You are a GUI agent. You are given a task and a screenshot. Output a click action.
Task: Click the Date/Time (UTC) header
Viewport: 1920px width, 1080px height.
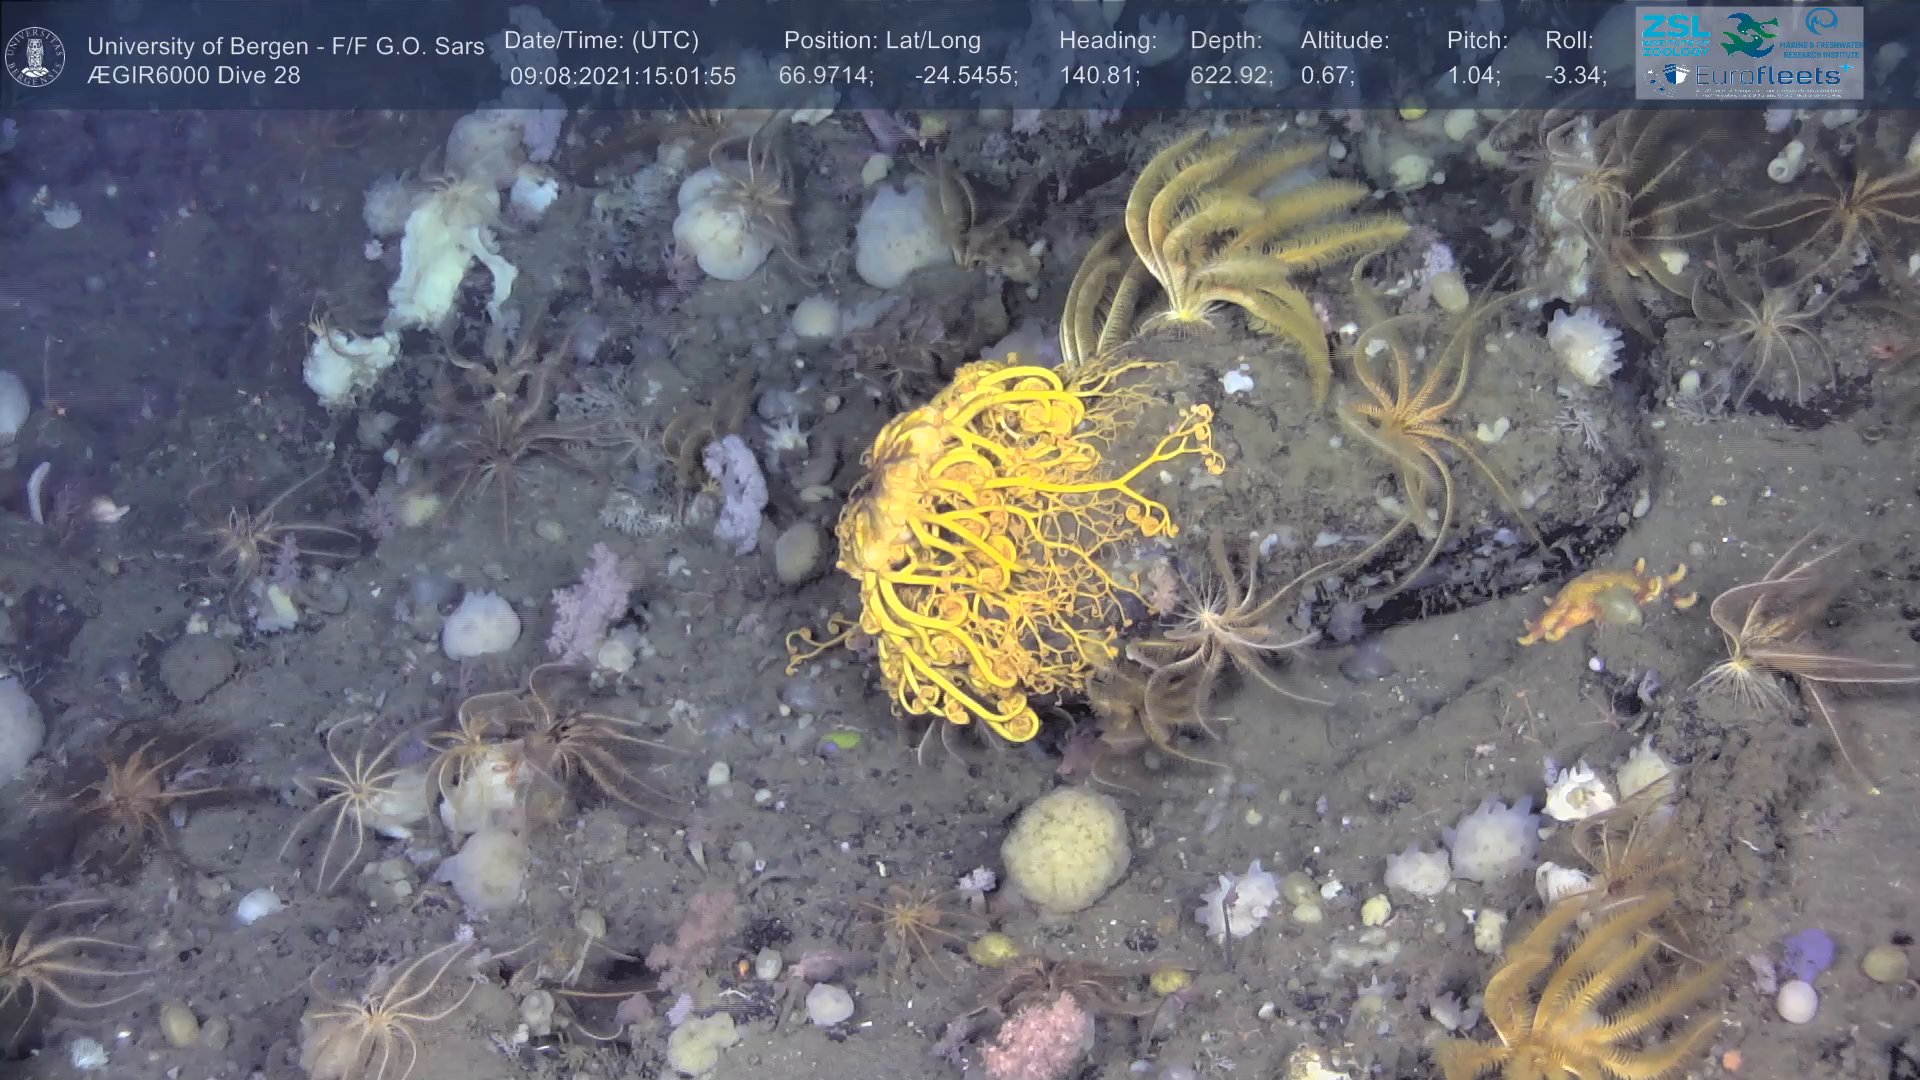pyautogui.click(x=601, y=41)
